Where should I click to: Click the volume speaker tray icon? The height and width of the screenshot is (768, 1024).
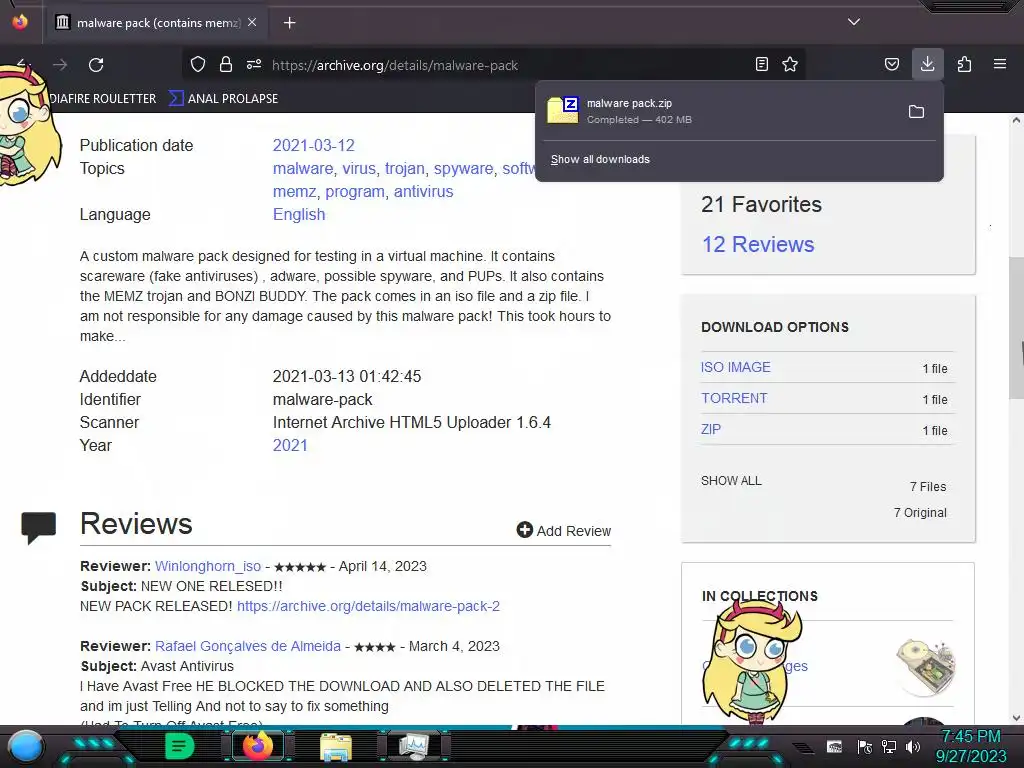pyautogui.click(x=913, y=747)
